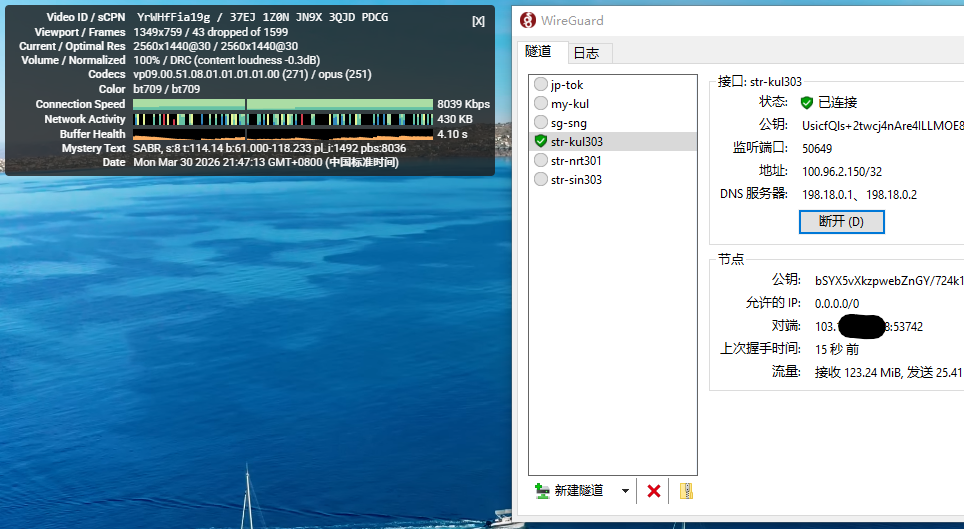The image size is (964, 529).
Task: Click the Codecs value vp09.00.51.08
Action: (252, 74)
